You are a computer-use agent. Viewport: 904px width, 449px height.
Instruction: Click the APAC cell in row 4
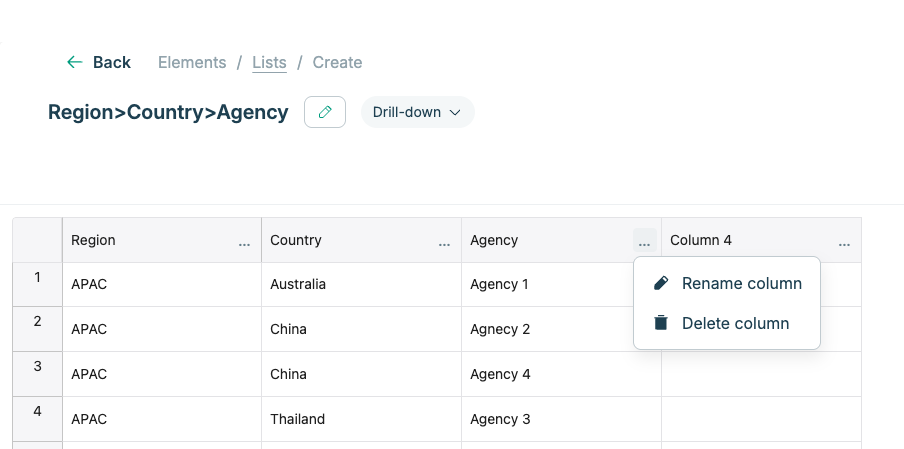[x=162, y=419]
